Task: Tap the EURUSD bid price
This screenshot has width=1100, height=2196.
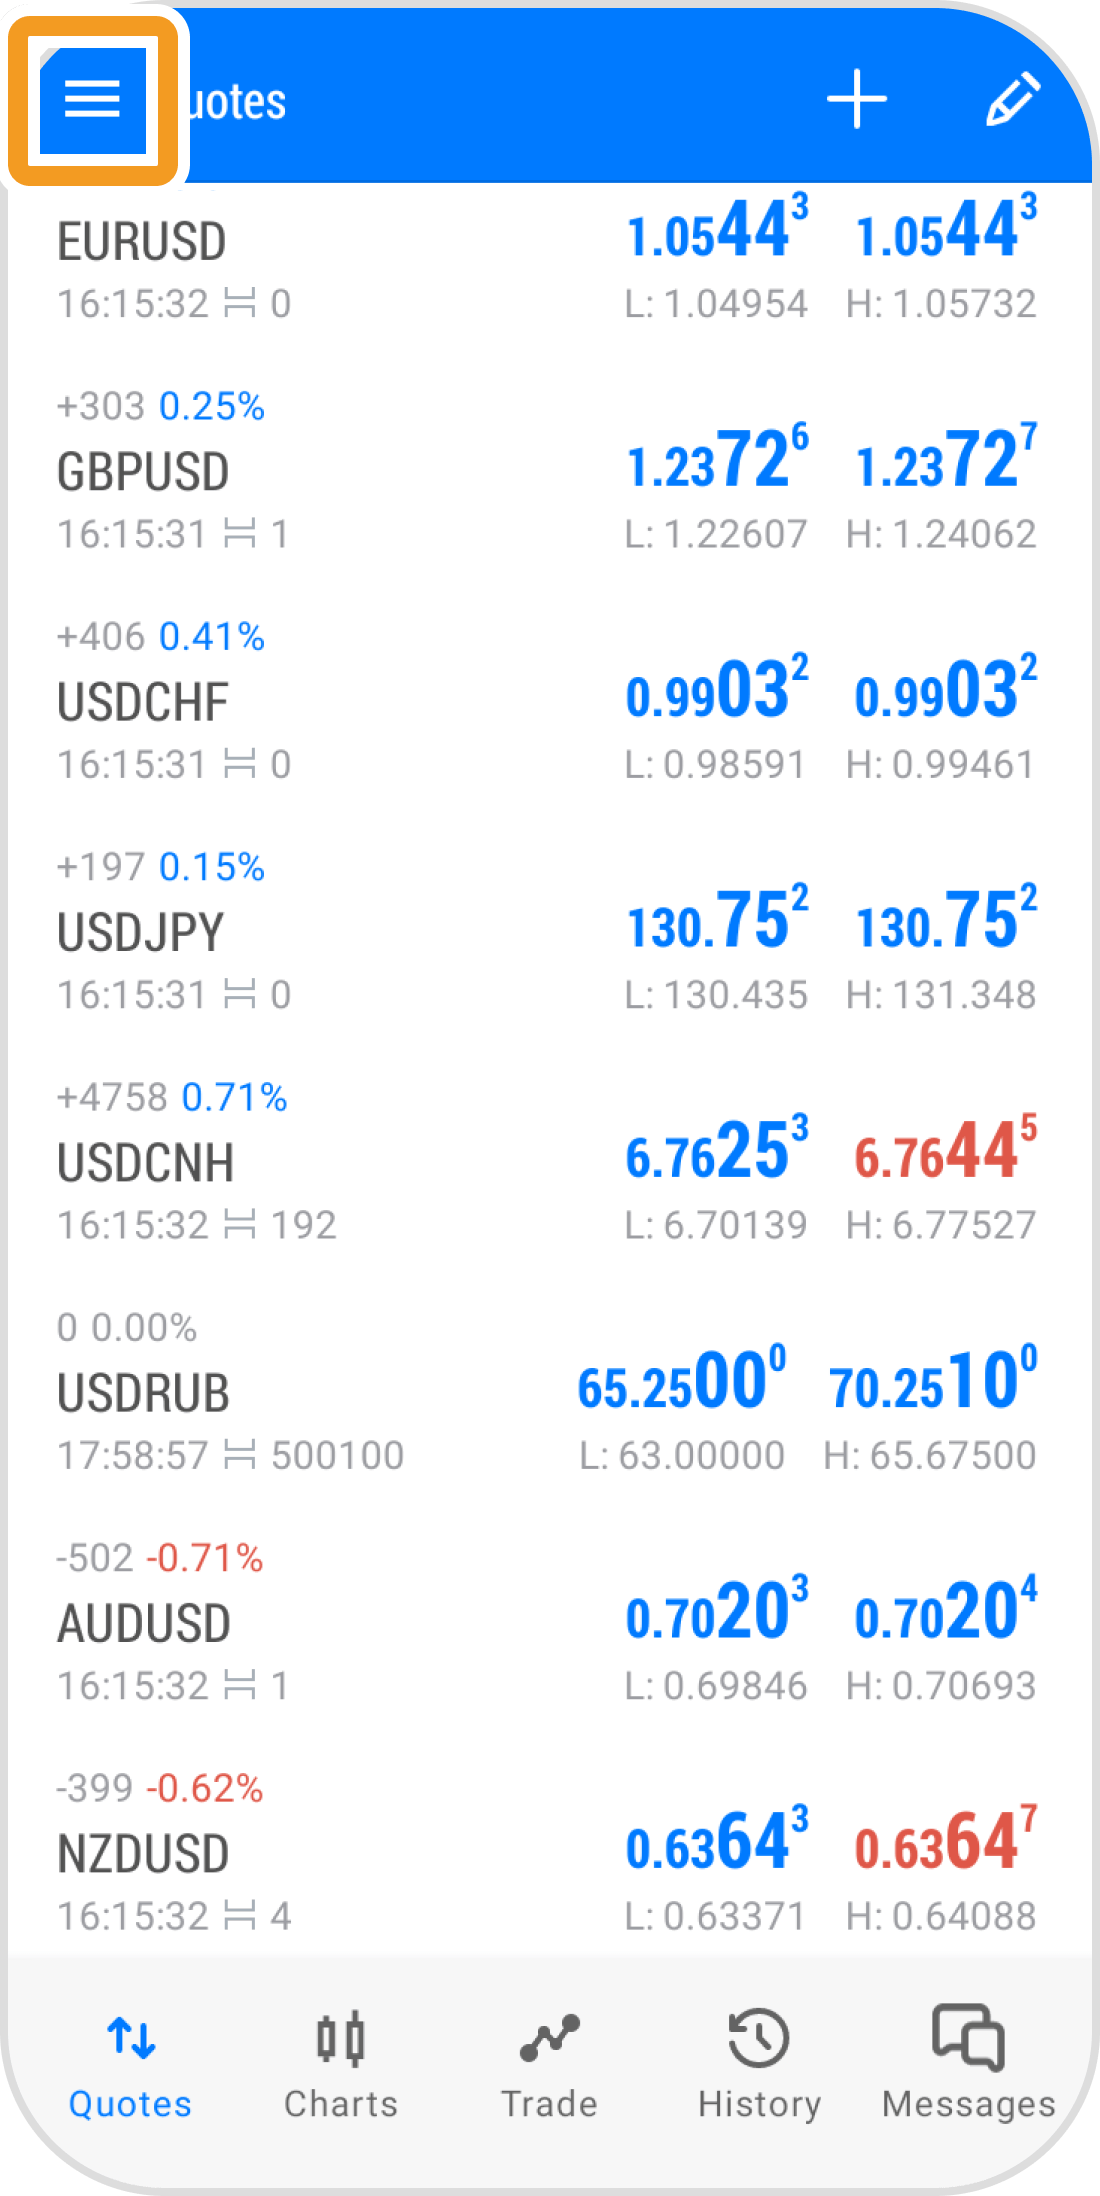Action: pyautogui.click(x=716, y=231)
